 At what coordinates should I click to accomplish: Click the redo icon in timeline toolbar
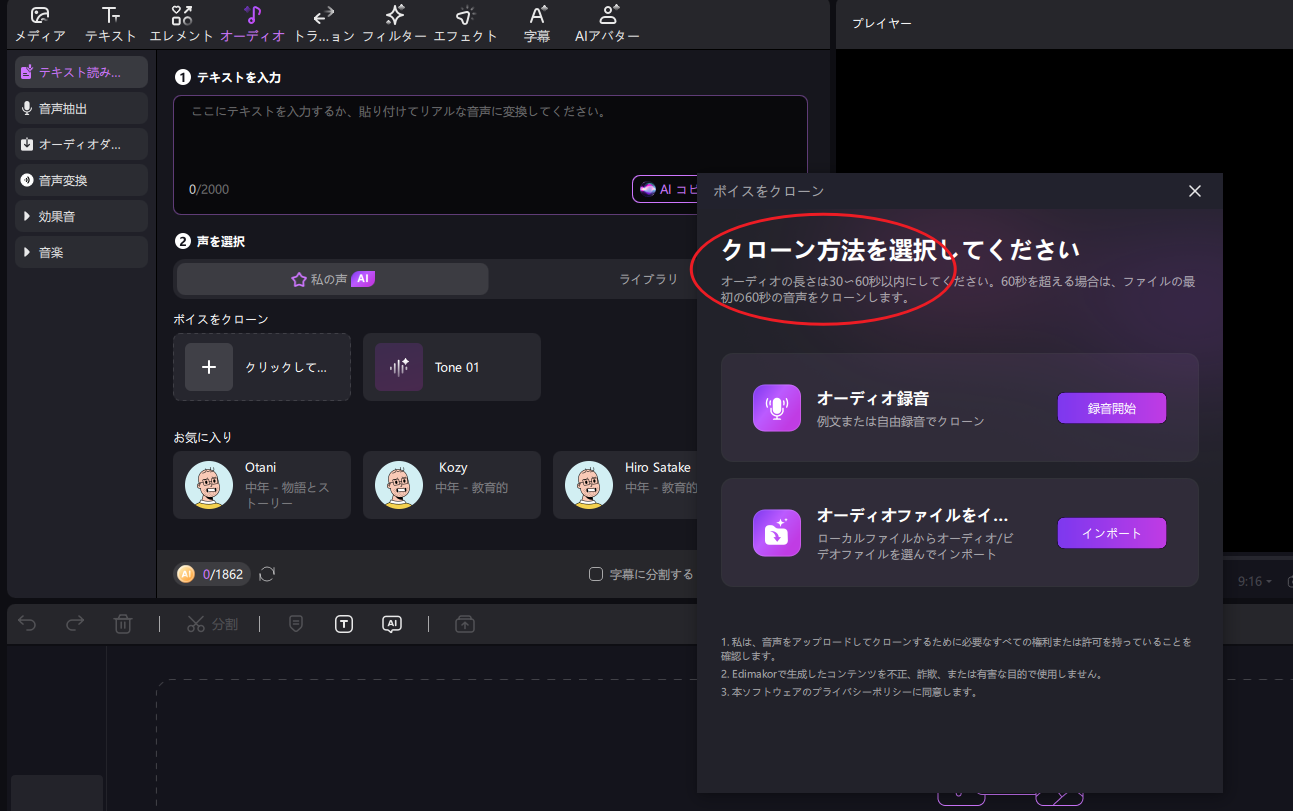click(x=75, y=624)
